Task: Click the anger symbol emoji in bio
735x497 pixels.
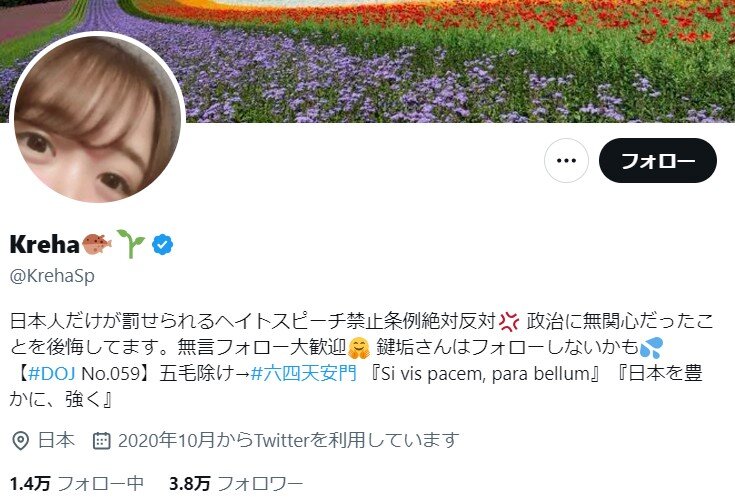Action: (x=509, y=321)
